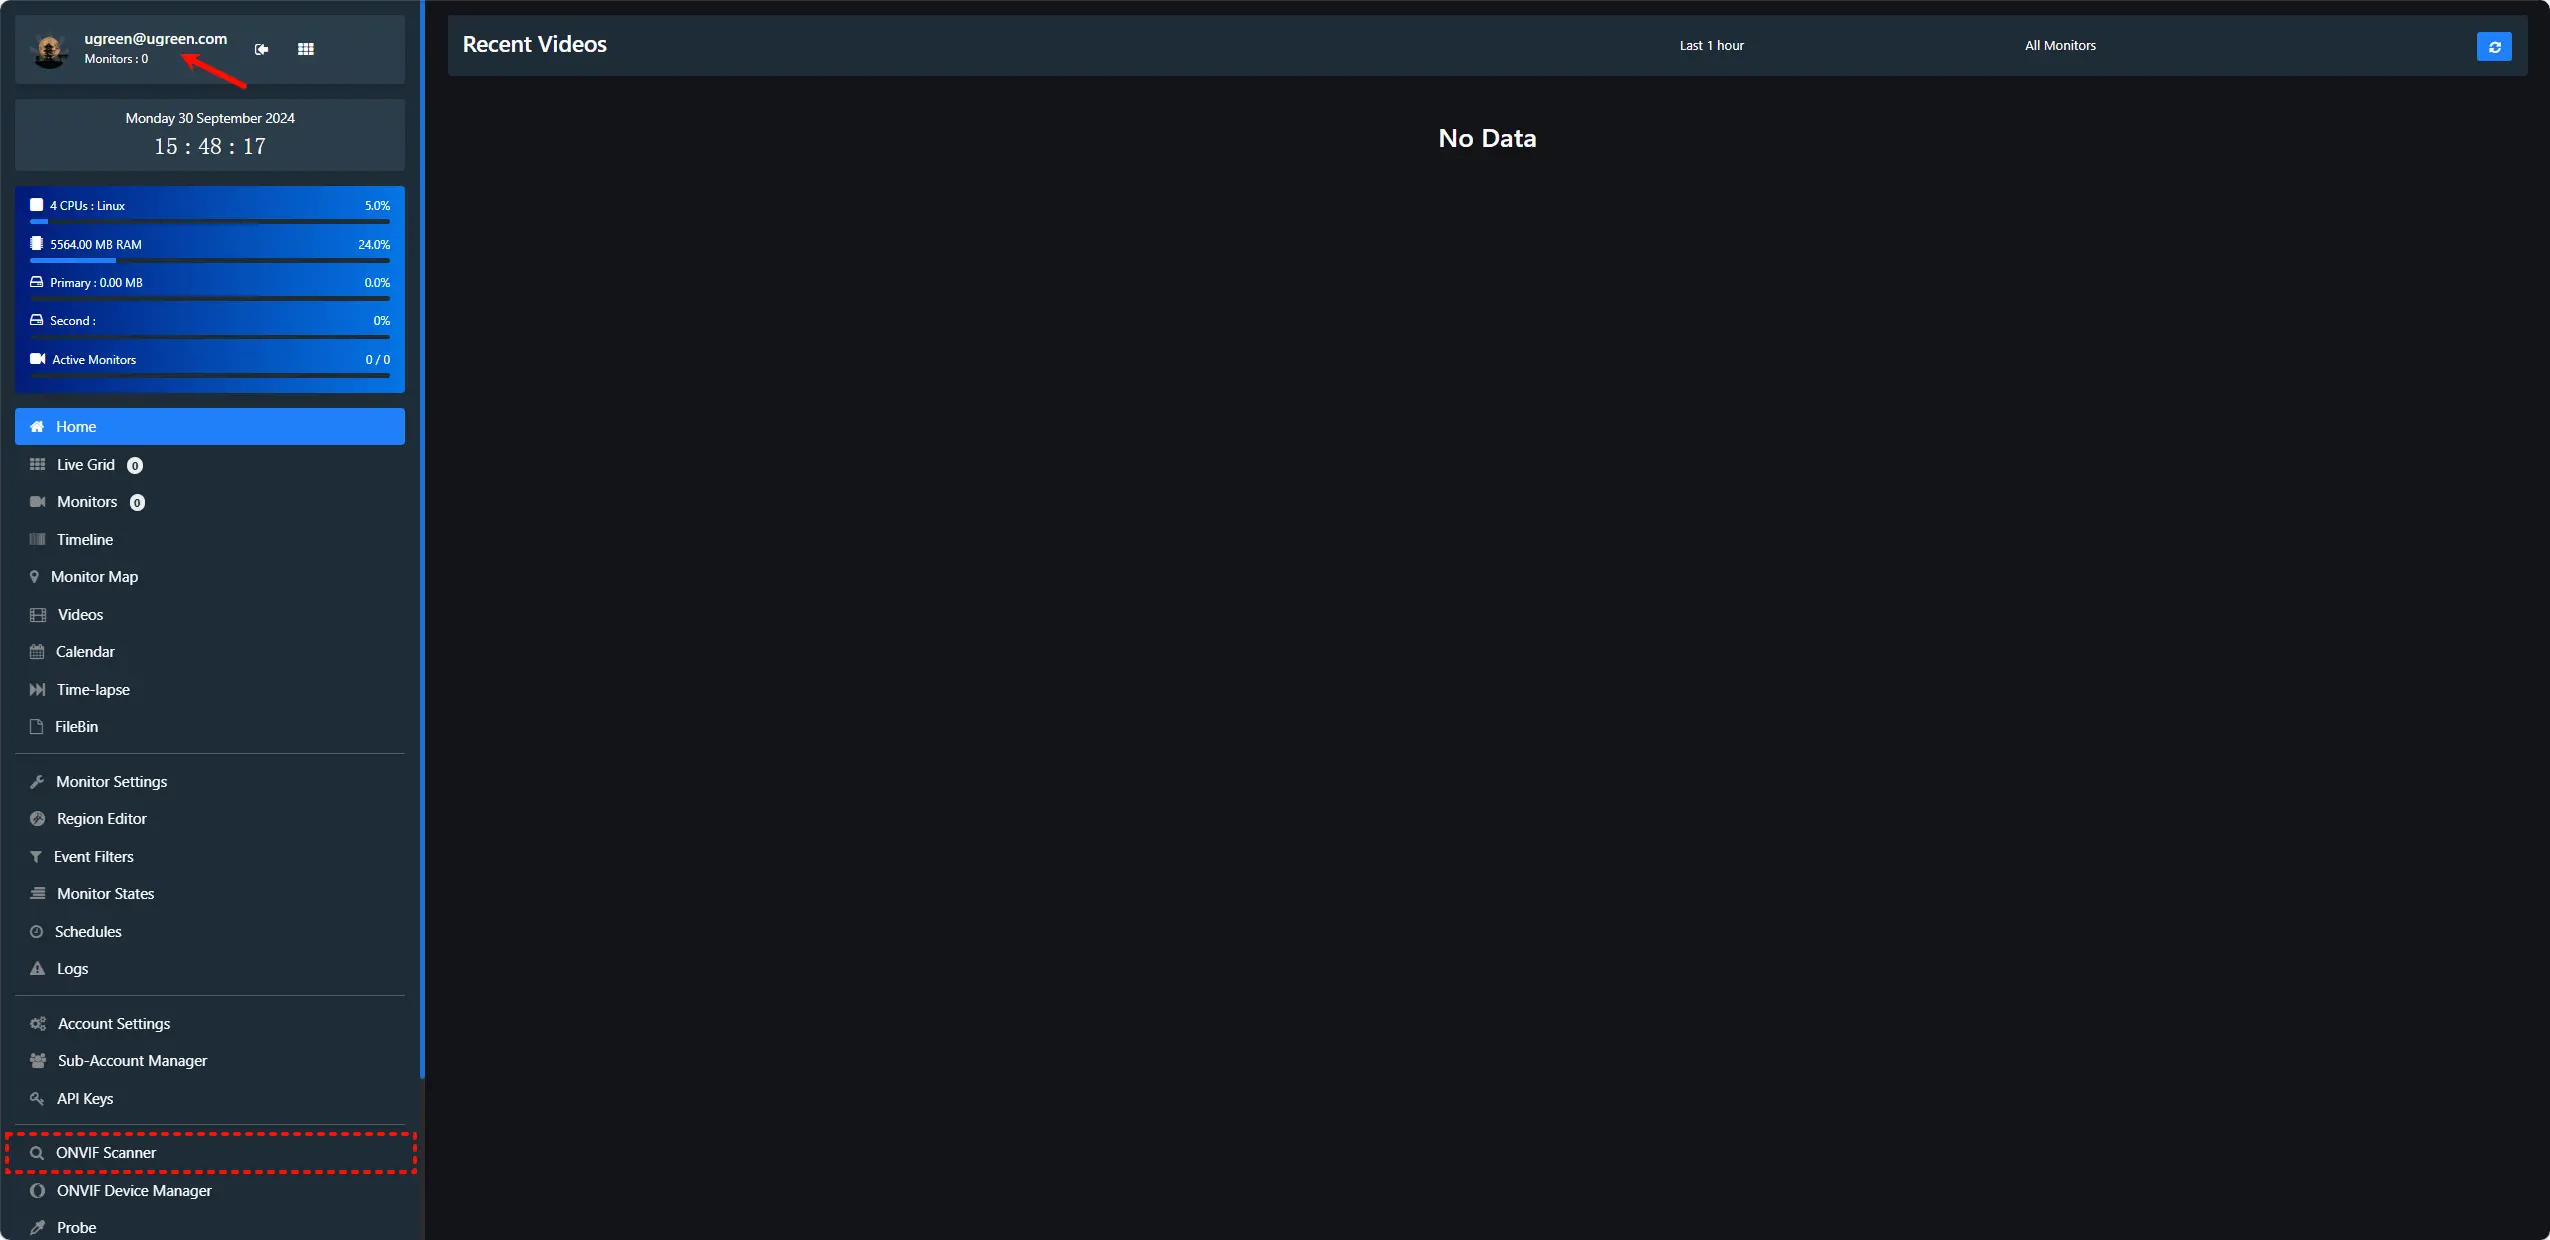This screenshot has height=1240, width=2550.
Task: Expand the All Monitors filter dropdown
Action: pos(2060,46)
